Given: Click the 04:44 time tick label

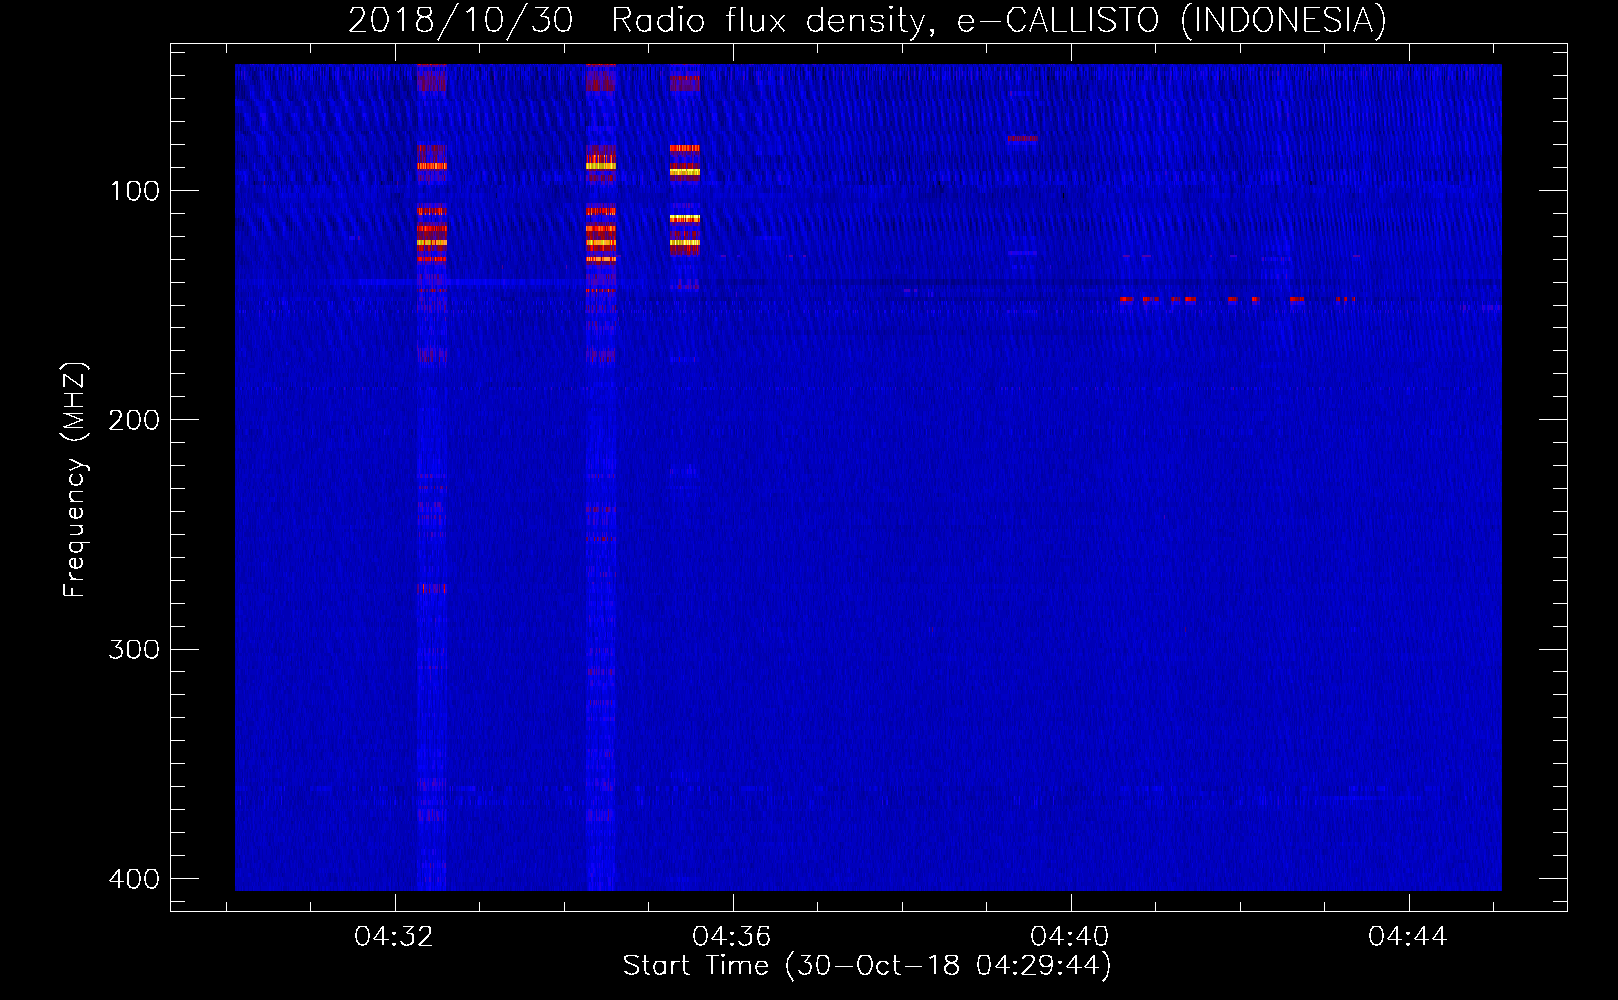Looking at the screenshot, I should pyautogui.click(x=1408, y=937).
